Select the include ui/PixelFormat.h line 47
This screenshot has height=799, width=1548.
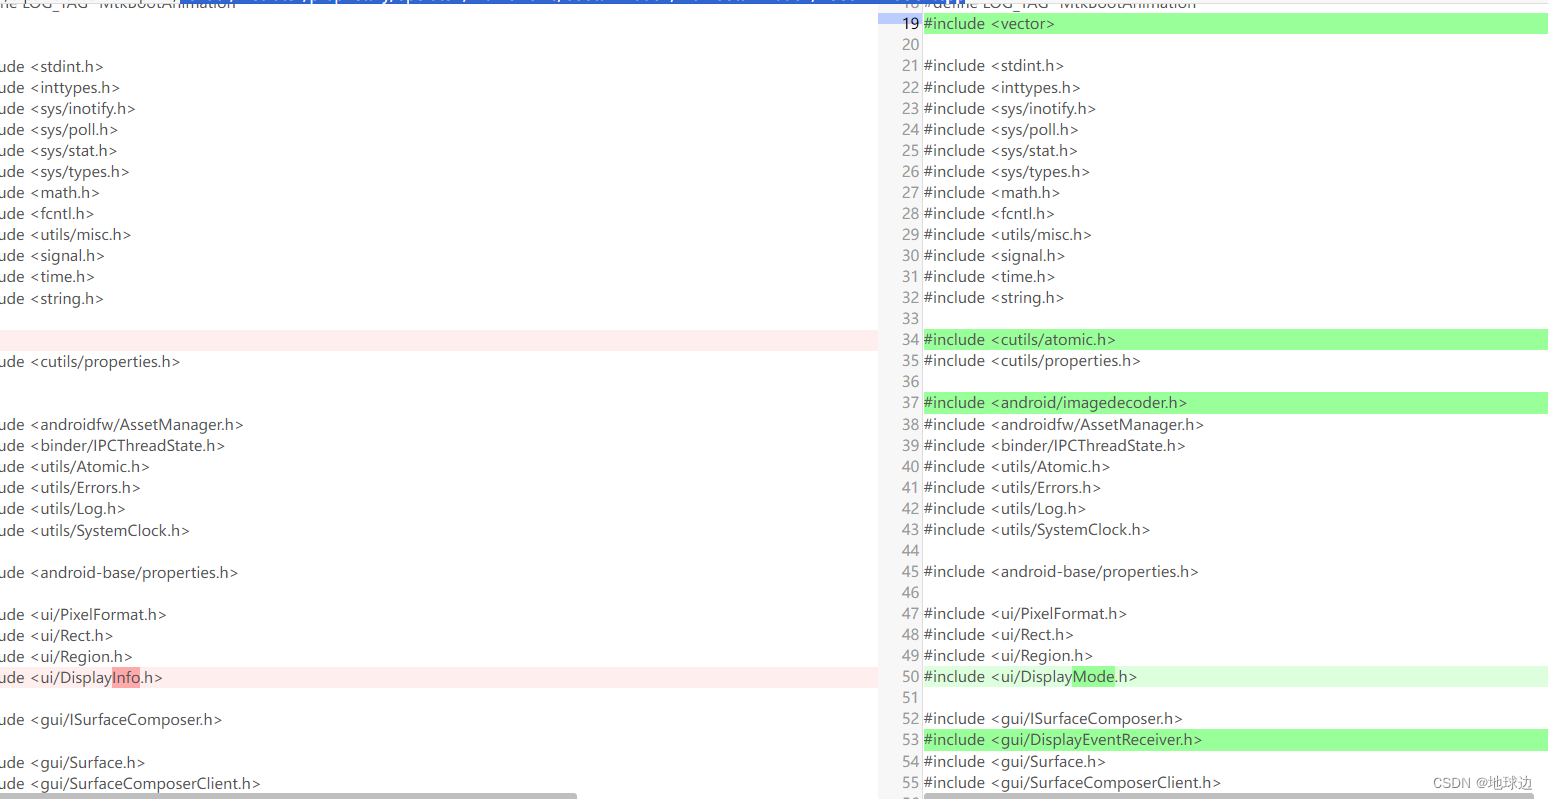(1025, 613)
